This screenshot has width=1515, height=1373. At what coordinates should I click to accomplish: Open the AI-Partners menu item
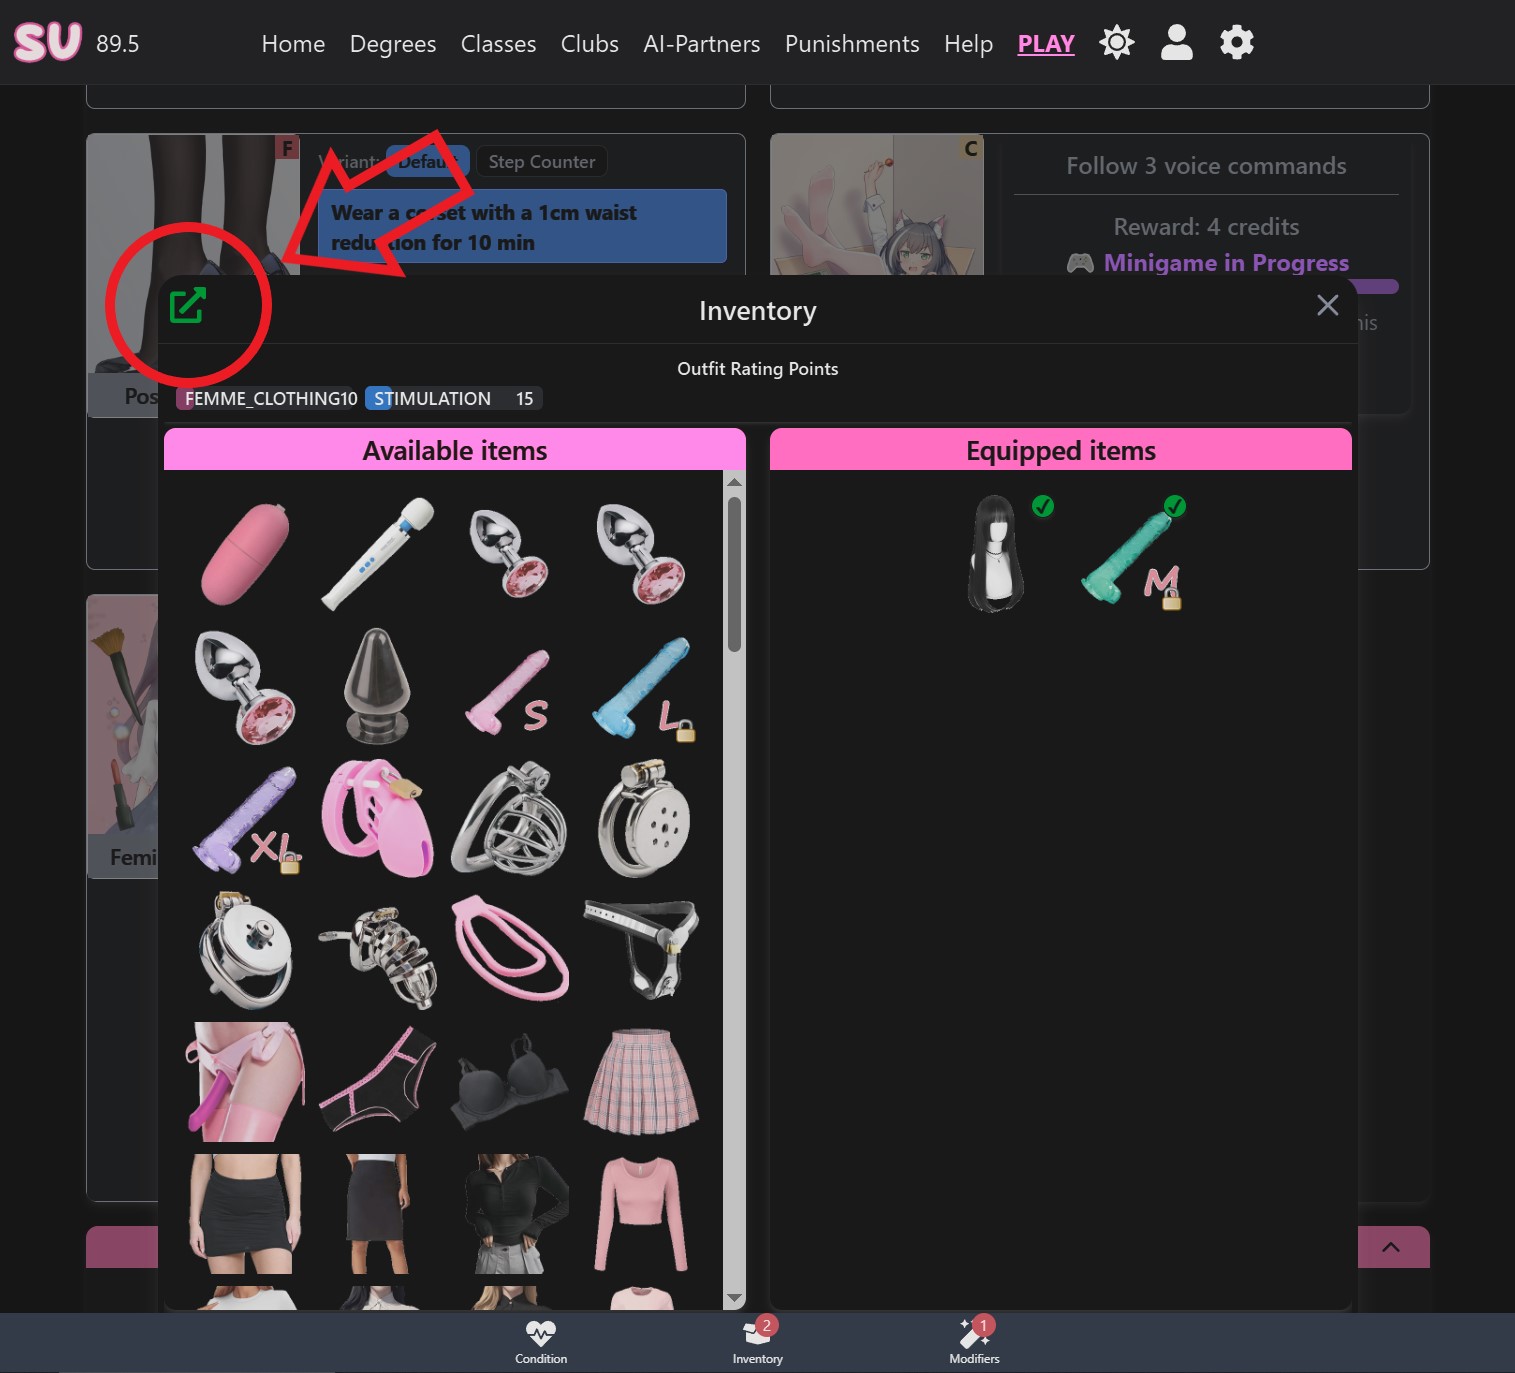(x=701, y=43)
